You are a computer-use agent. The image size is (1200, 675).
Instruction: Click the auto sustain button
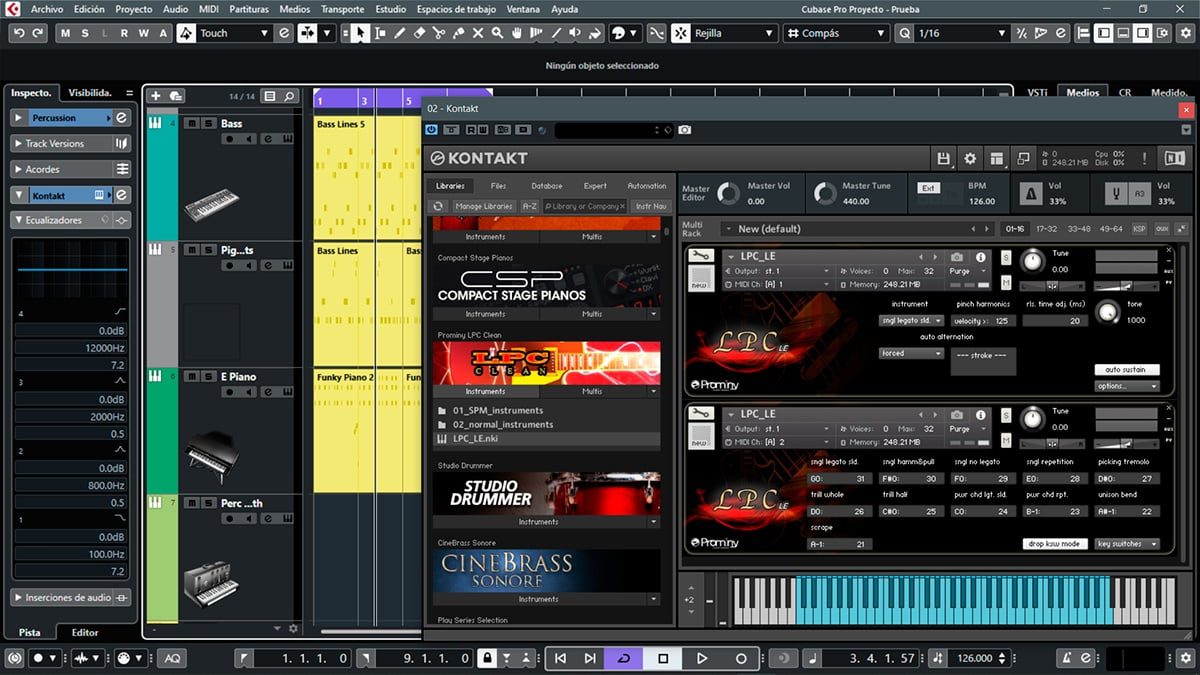click(x=1126, y=370)
